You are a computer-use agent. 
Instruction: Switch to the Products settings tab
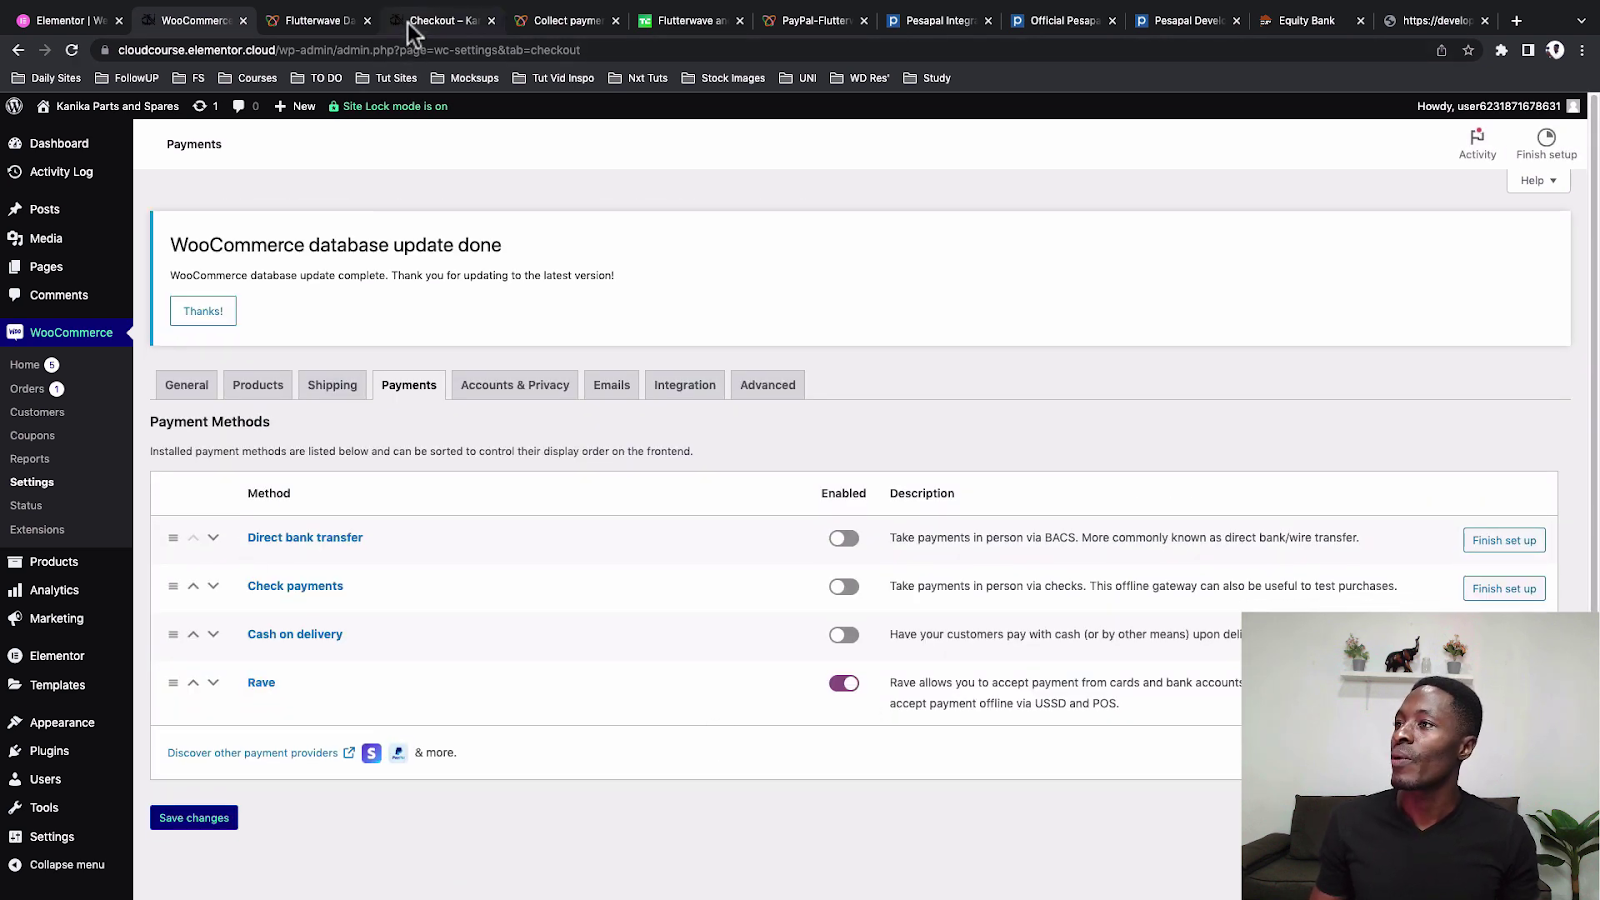point(258,385)
